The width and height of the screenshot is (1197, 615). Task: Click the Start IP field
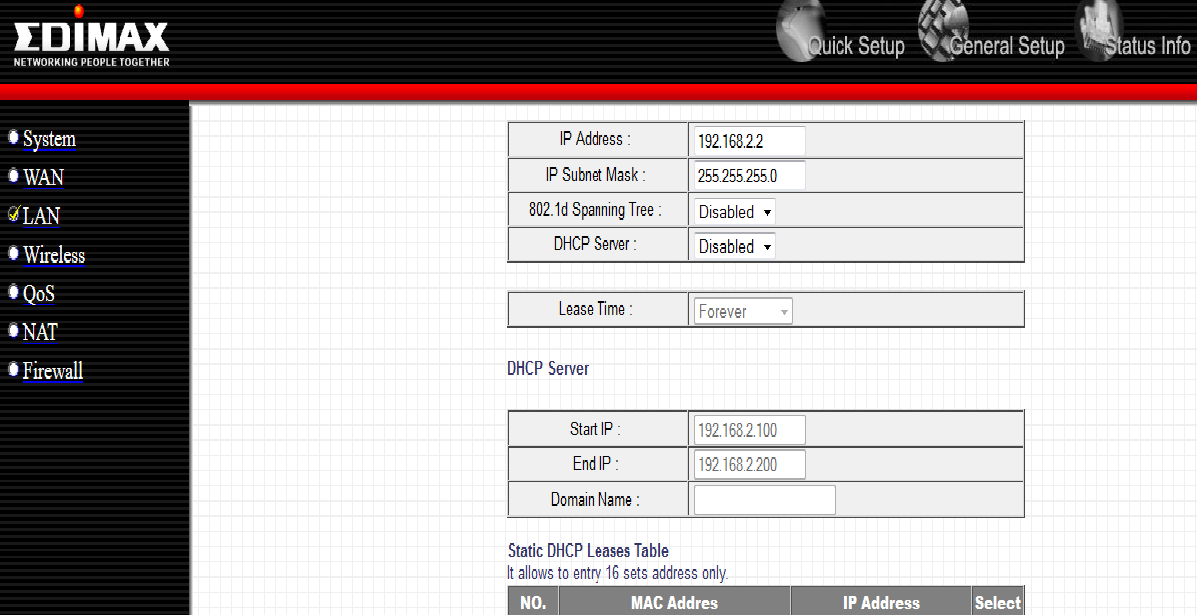pos(749,430)
